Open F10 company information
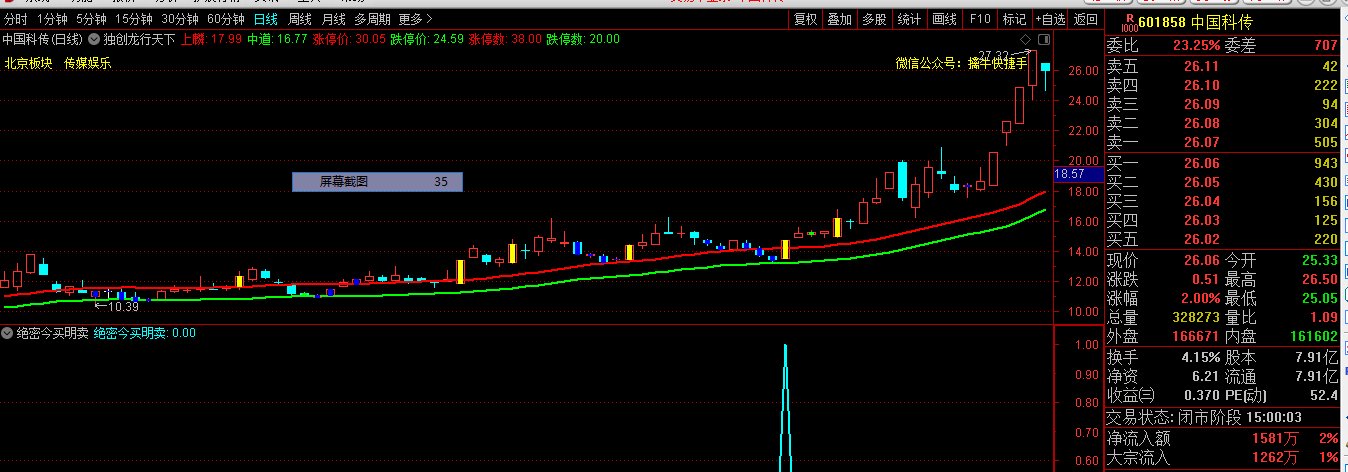The height and width of the screenshot is (472, 1348). (x=980, y=19)
